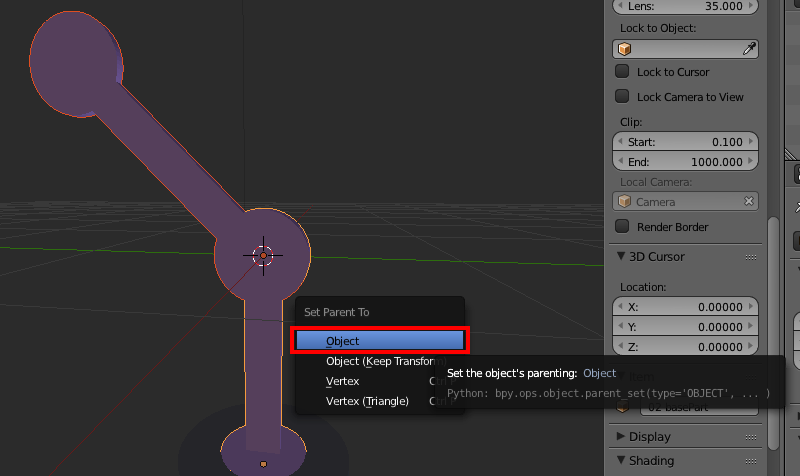Click the camera object icon in Local Camera
Viewport: 800px width, 476px height.
[624, 202]
